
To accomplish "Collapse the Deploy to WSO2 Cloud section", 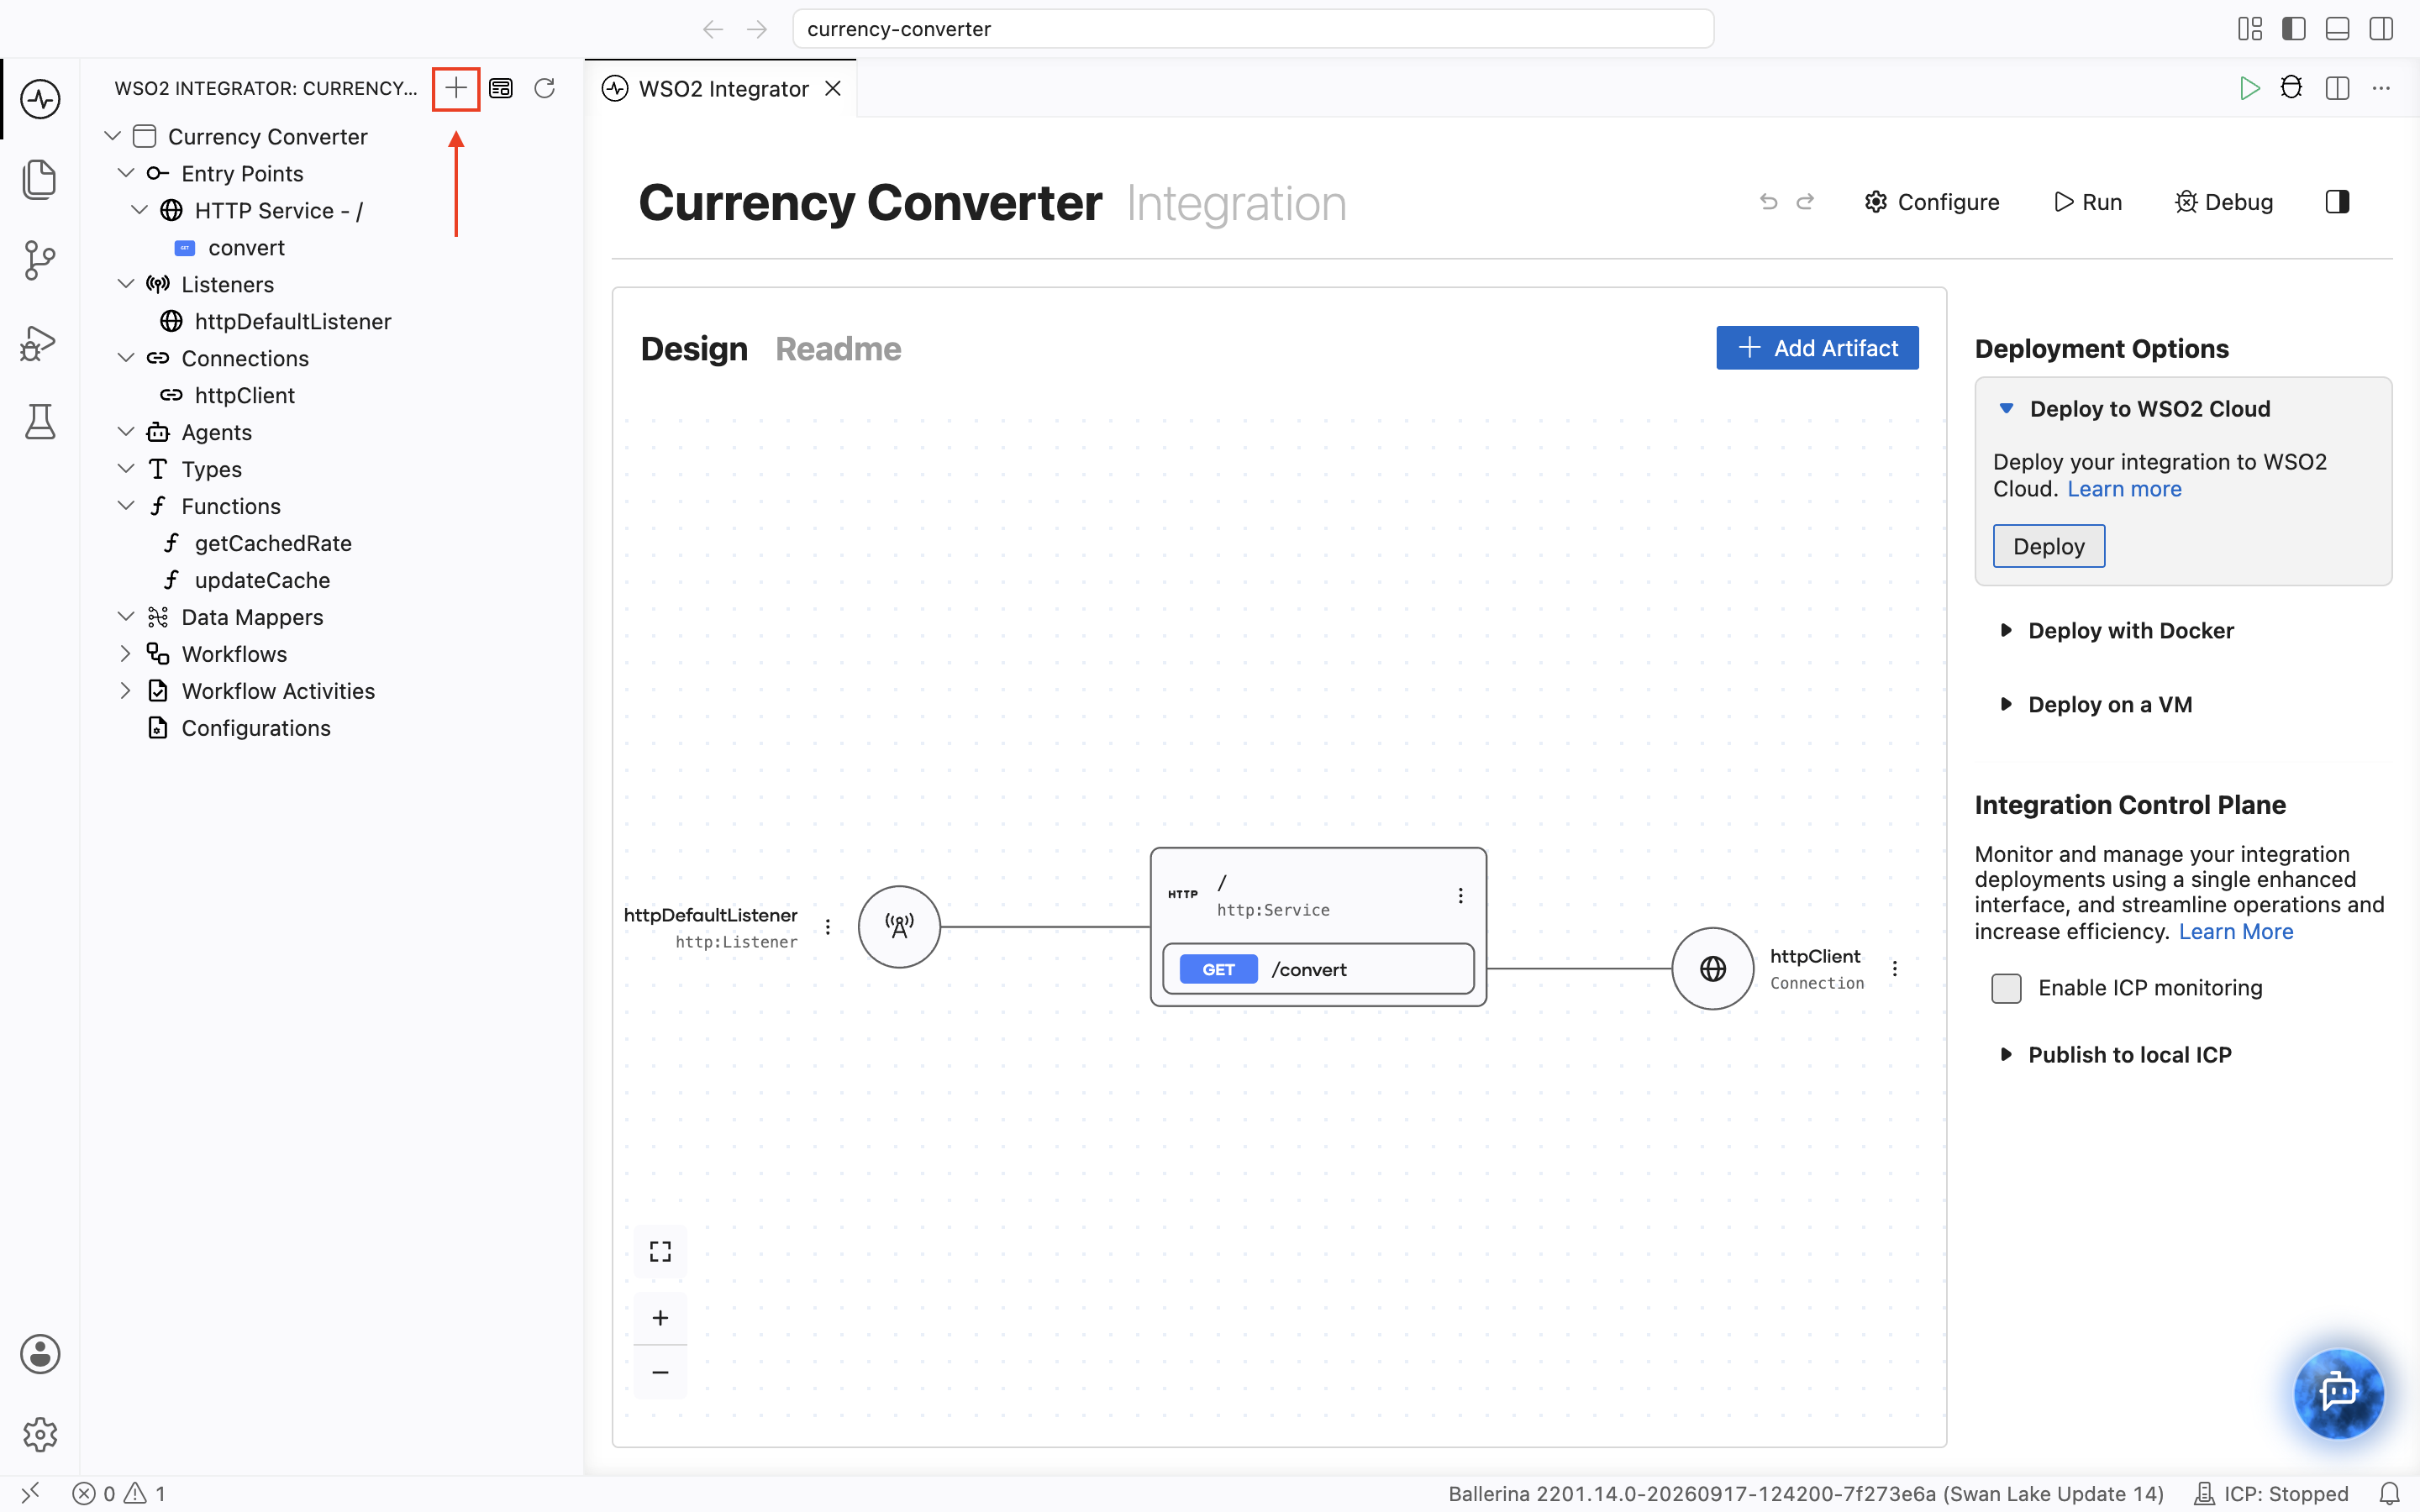I will coord(2149,409).
